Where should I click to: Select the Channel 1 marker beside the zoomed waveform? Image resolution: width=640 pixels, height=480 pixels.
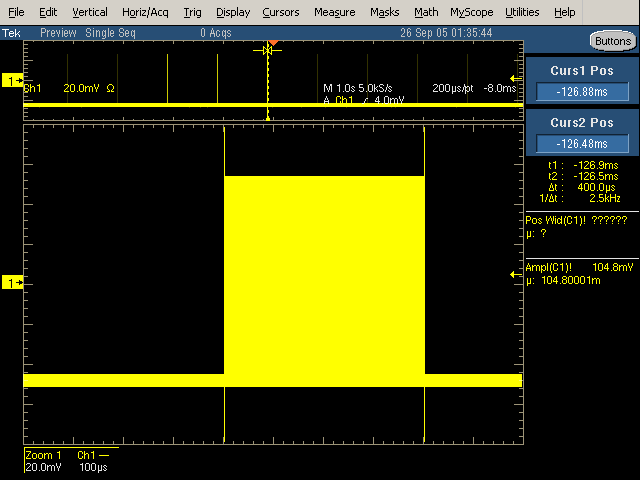point(13,284)
